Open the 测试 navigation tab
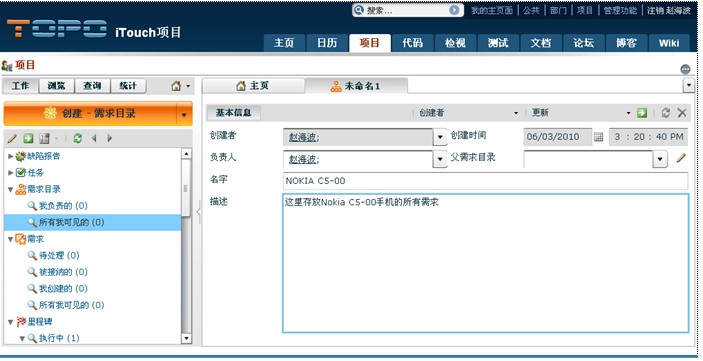This screenshot has height=361, width=703. pyautogui.click(x=498, y=43)
